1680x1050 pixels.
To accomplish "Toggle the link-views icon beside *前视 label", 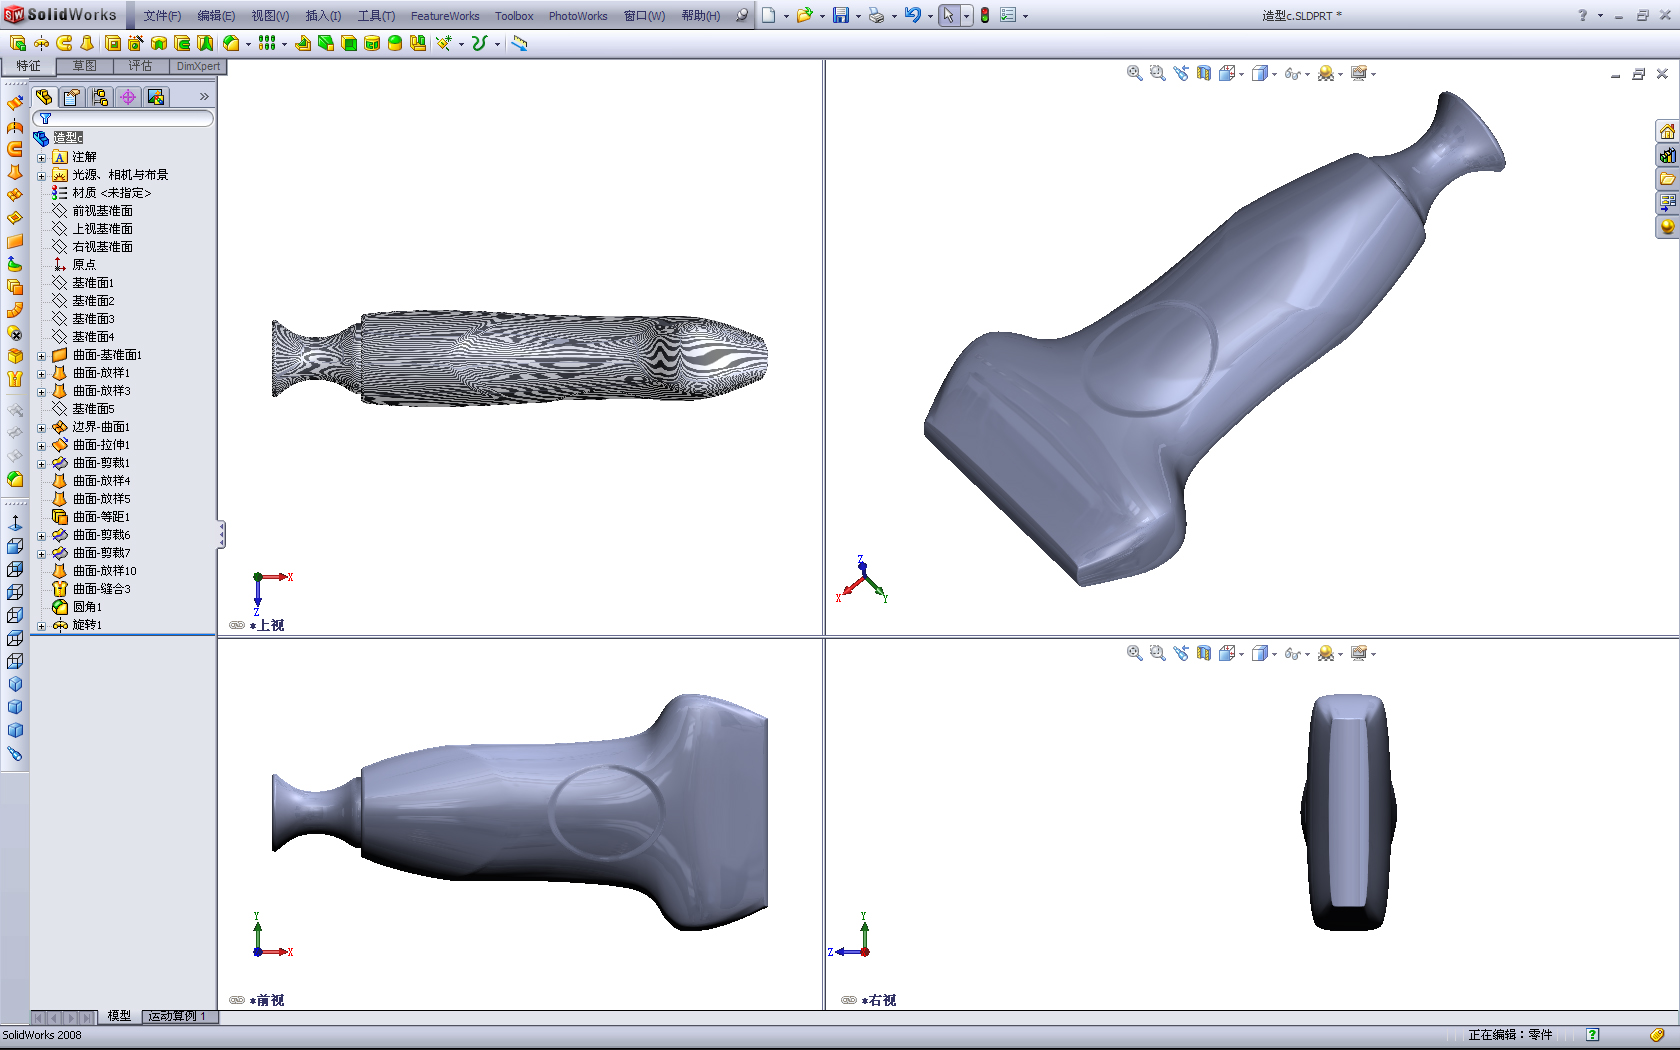I will (x=237, y=1000).
